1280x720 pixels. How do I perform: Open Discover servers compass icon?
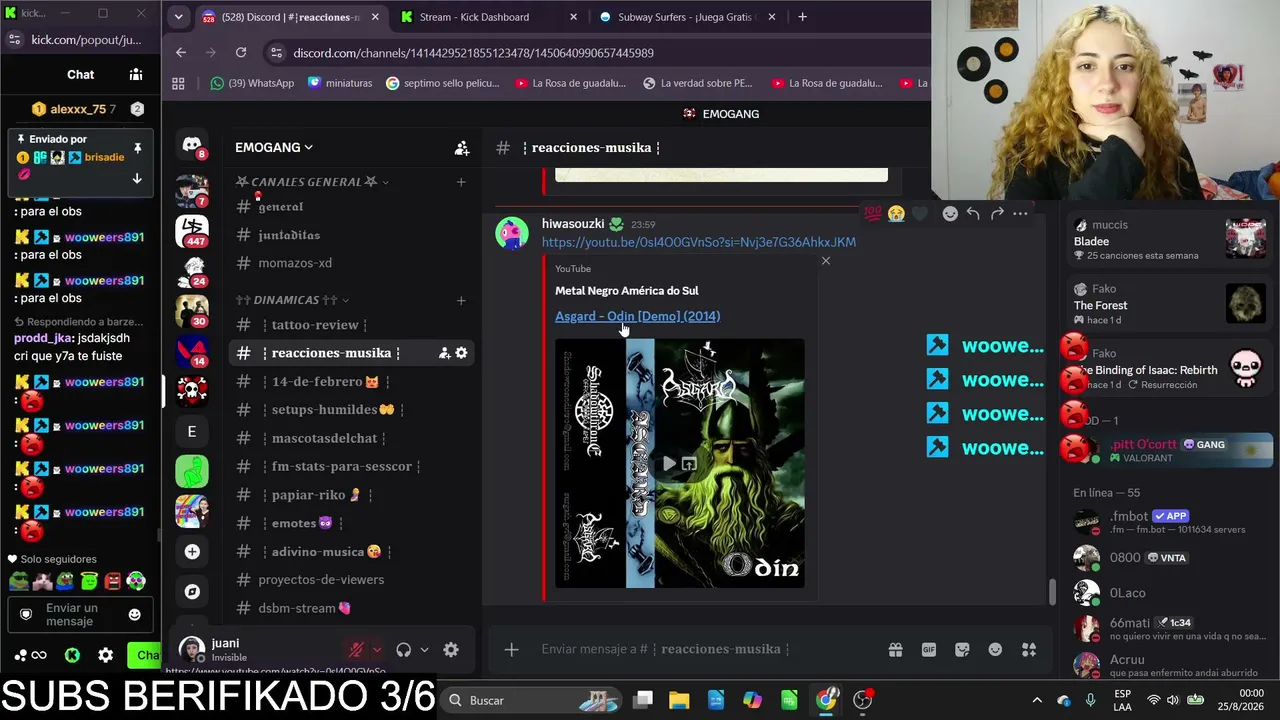(x=192, y=592)
